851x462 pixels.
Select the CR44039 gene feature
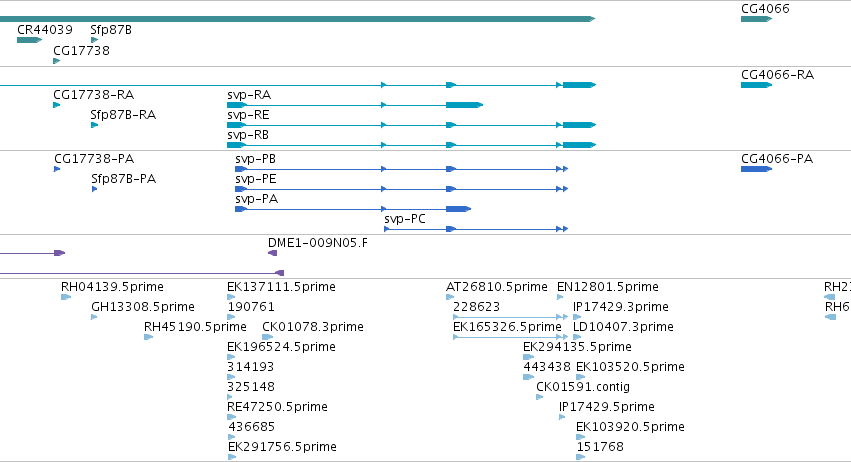29,40
